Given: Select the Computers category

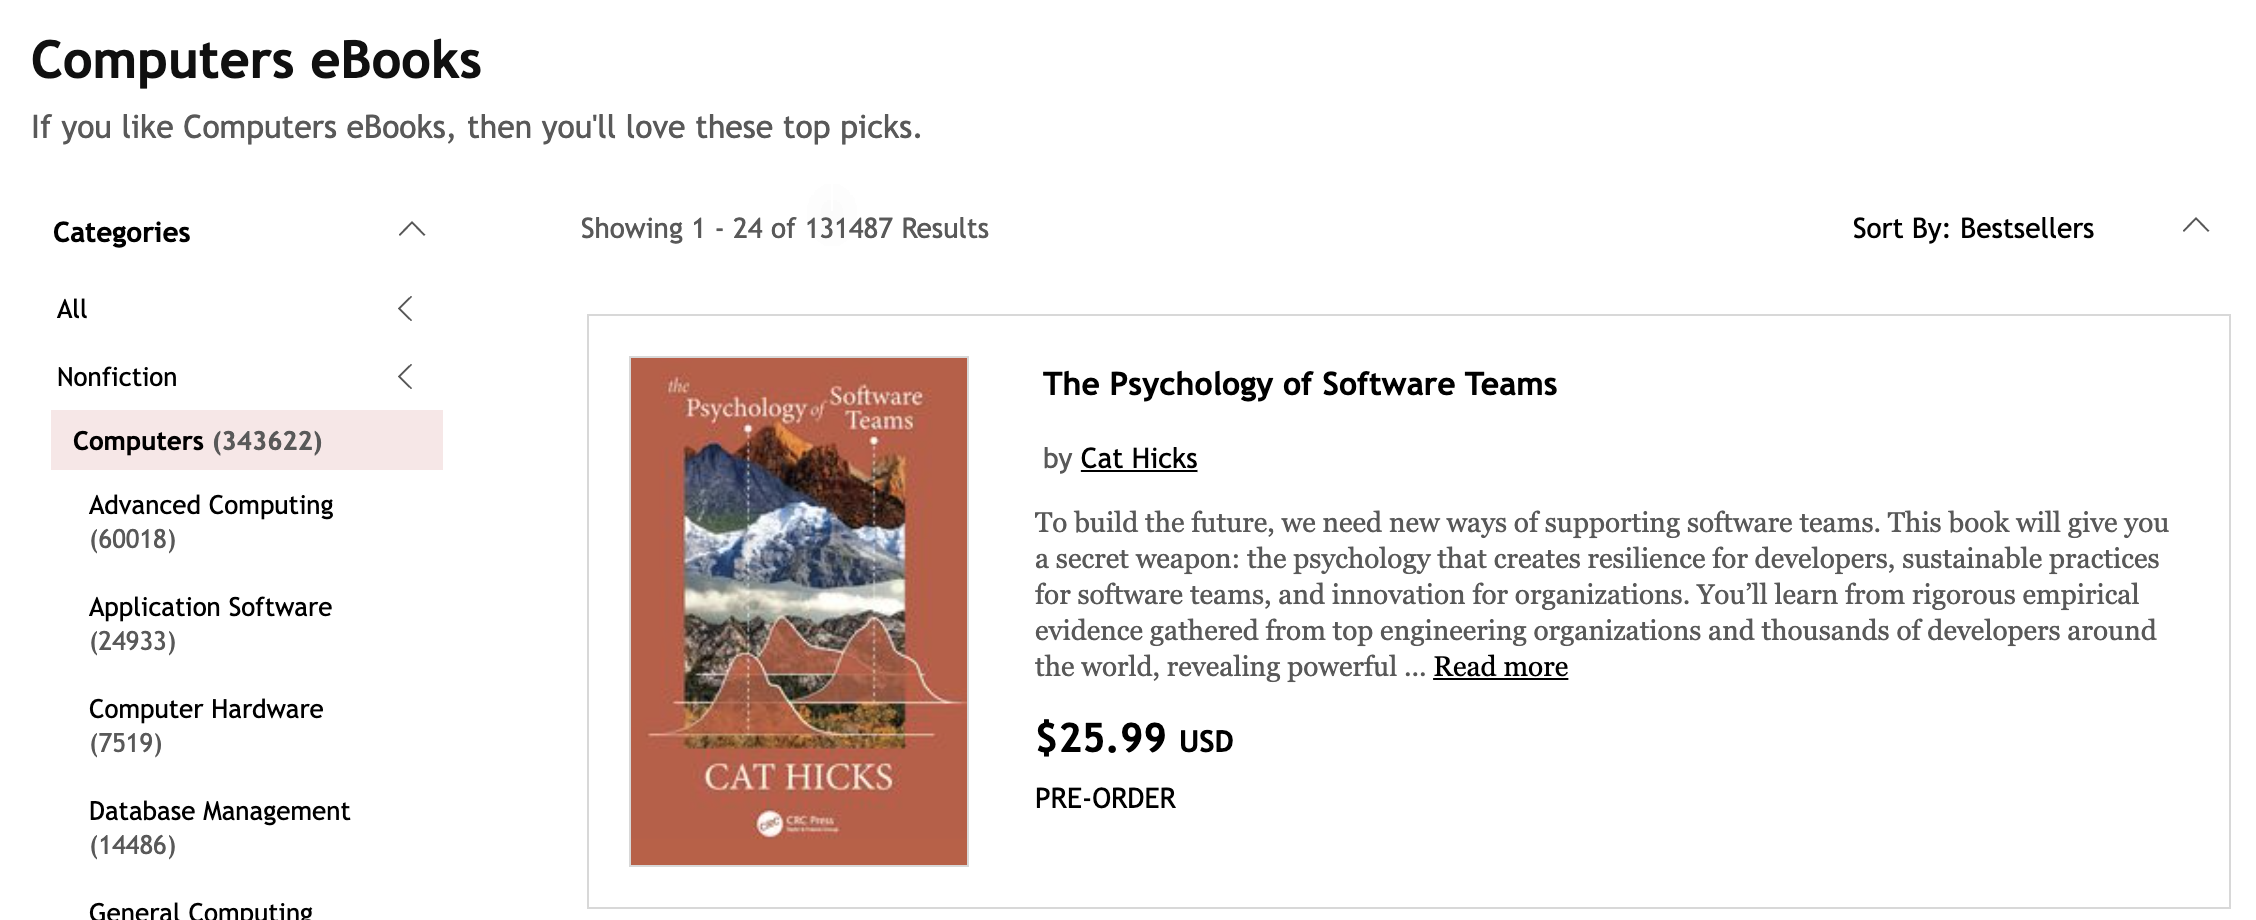Looking at the screenshot, I should coord(247,440).
